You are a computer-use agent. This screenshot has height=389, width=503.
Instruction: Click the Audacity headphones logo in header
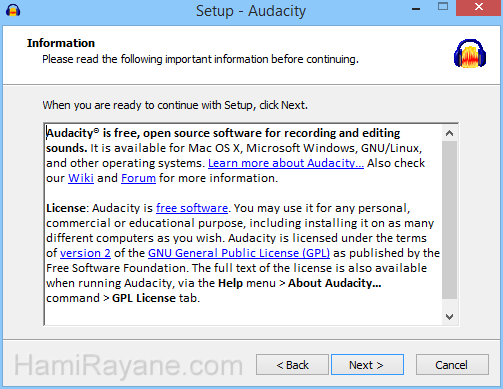470,54
